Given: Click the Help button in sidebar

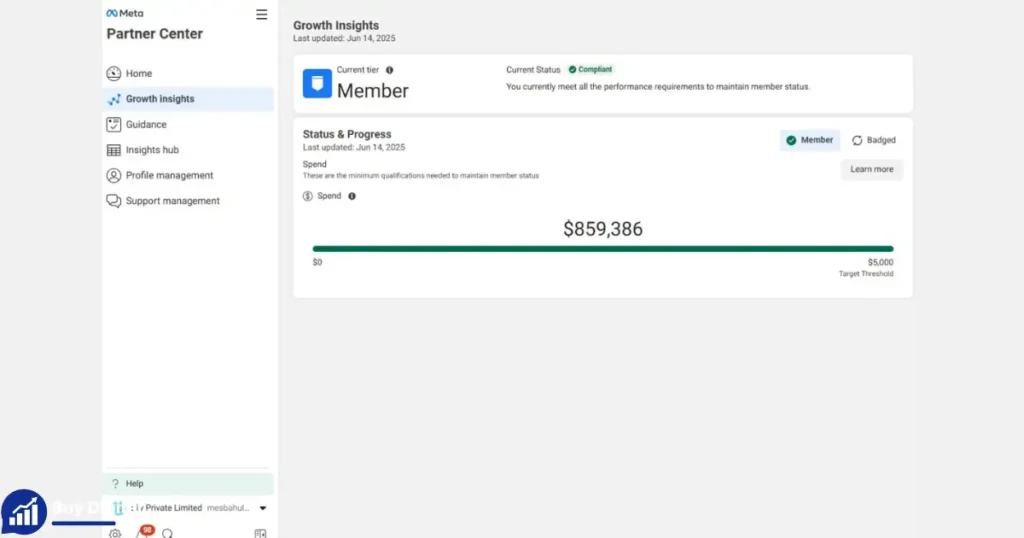Looking at the screenshot, I should [188, 484].
